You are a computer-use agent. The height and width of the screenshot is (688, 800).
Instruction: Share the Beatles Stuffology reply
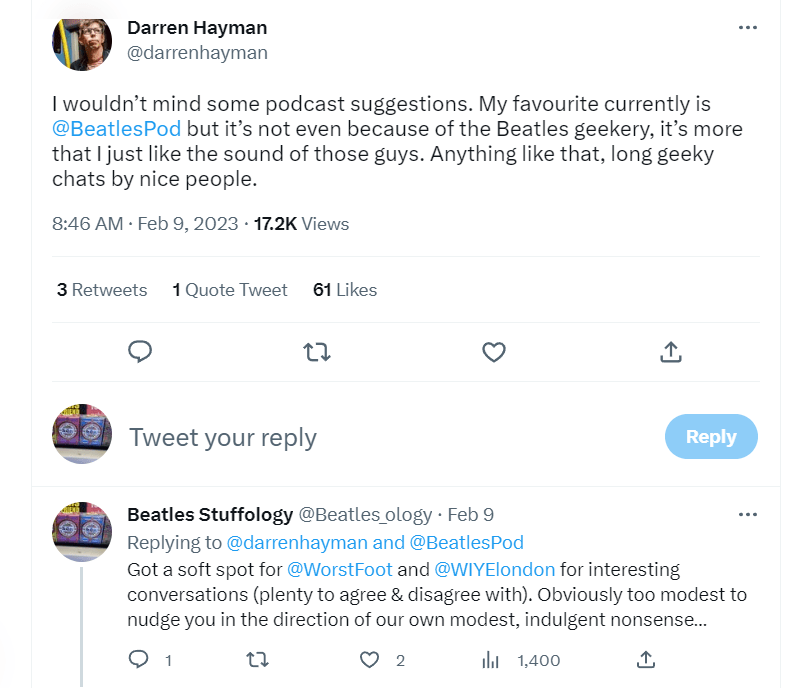click(646, 660)
